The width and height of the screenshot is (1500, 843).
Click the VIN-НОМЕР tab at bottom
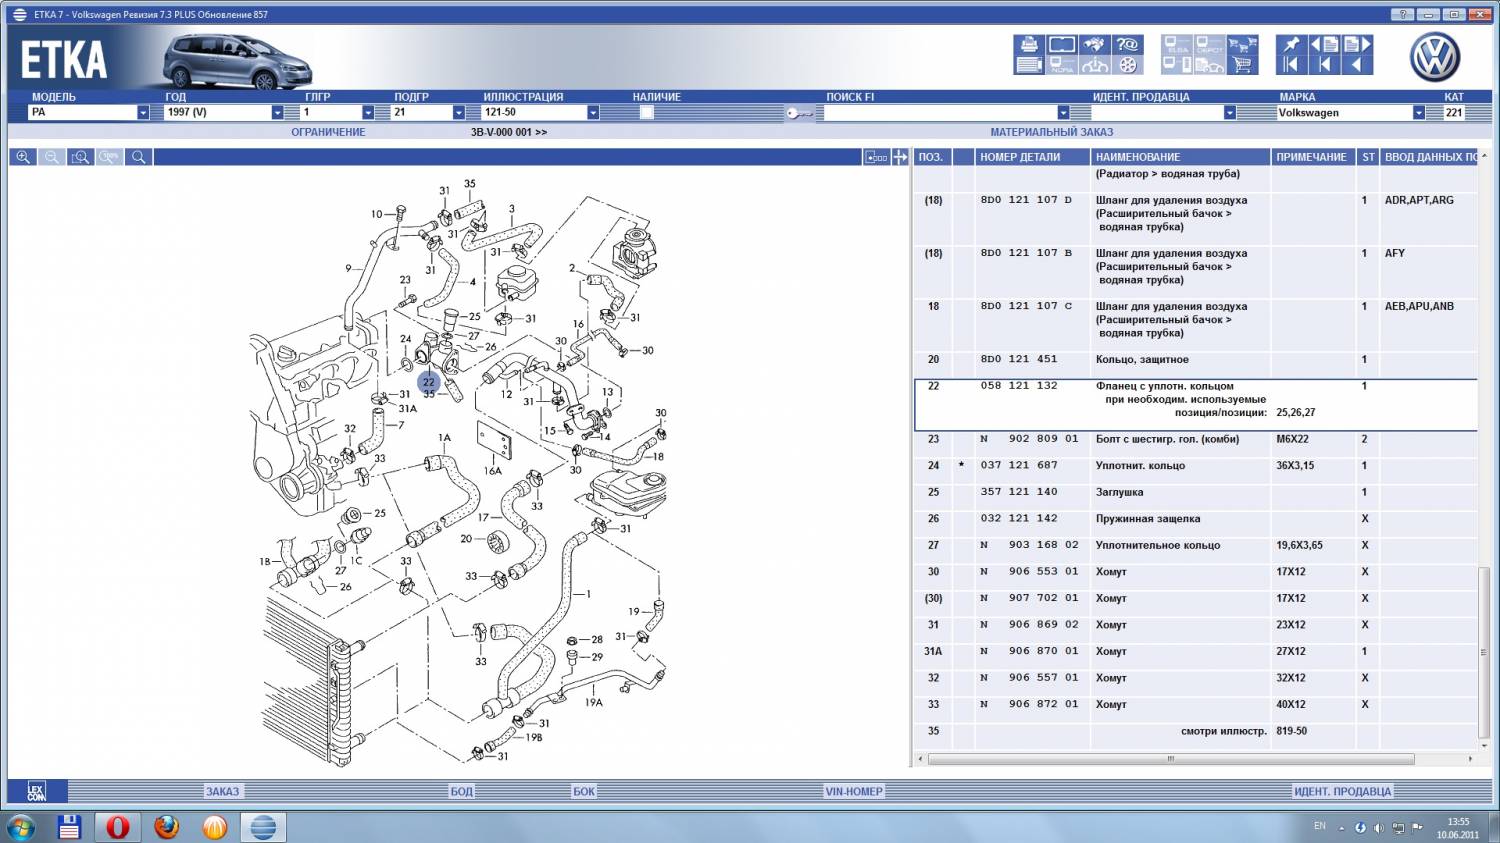point(854,792)
